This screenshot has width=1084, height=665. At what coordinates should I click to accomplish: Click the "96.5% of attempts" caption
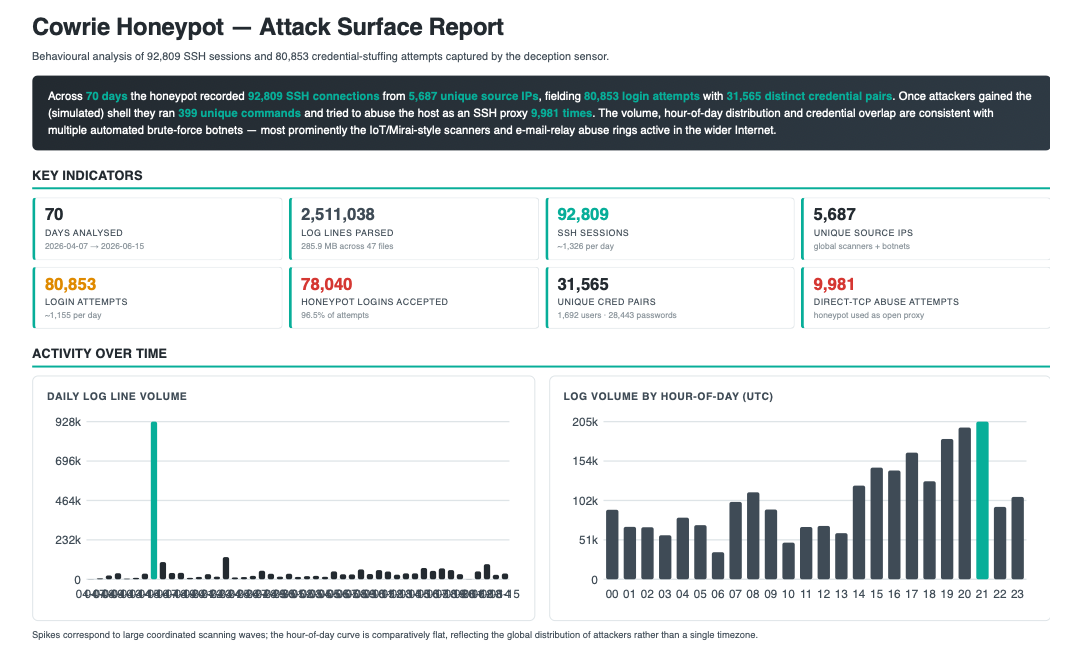tap(335, 315)
